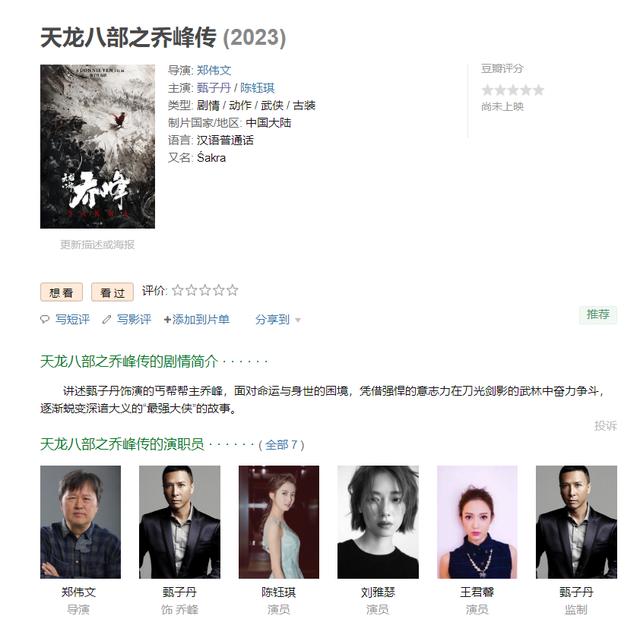This screenshot has width=640, height=619.
Task: Click 投诉 report link
Action: point(605,426)
